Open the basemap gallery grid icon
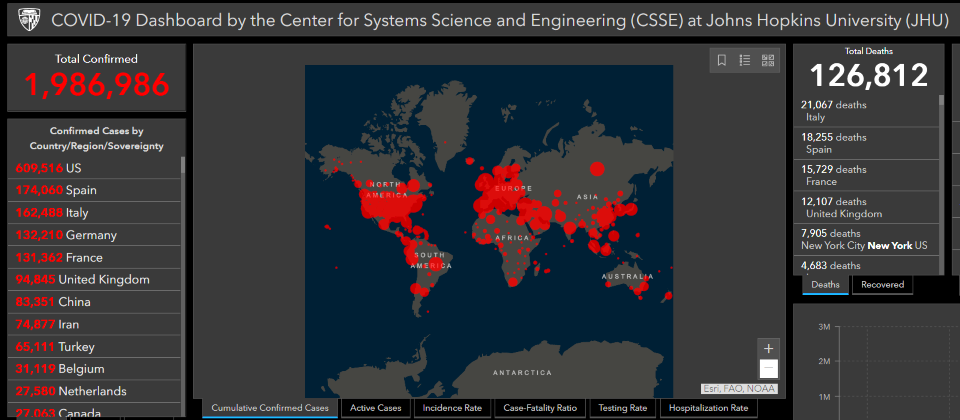Screen dimensions: 960x420 pos(768,60)
